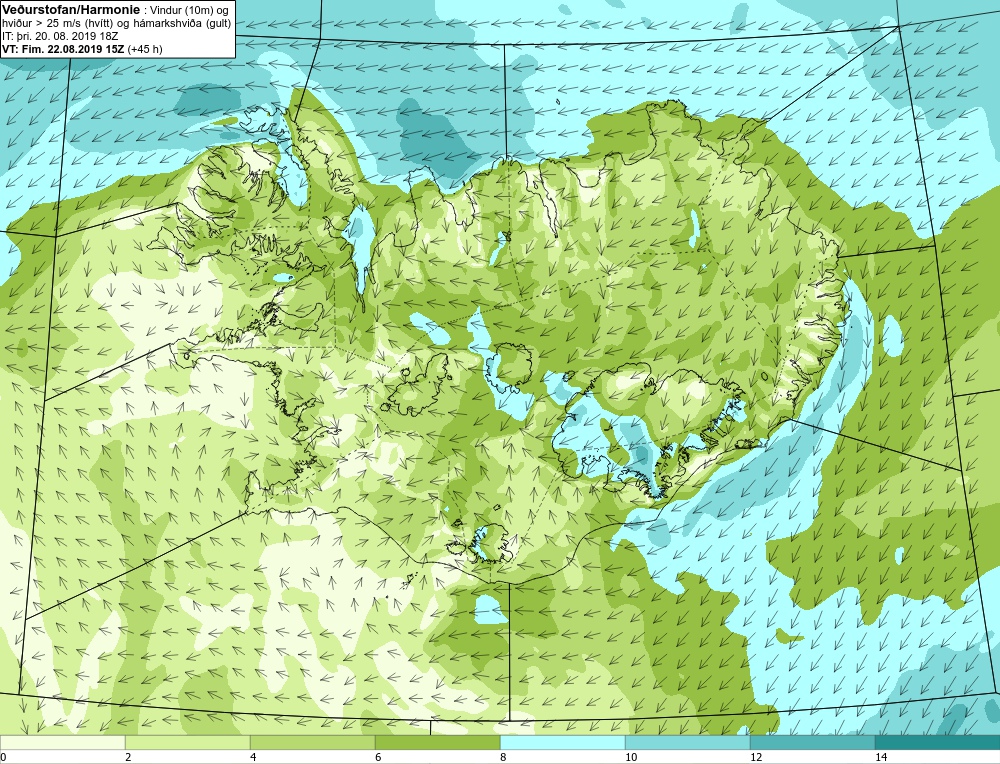Click the 2–4 m/s light green legend swatch

(188, 742)
